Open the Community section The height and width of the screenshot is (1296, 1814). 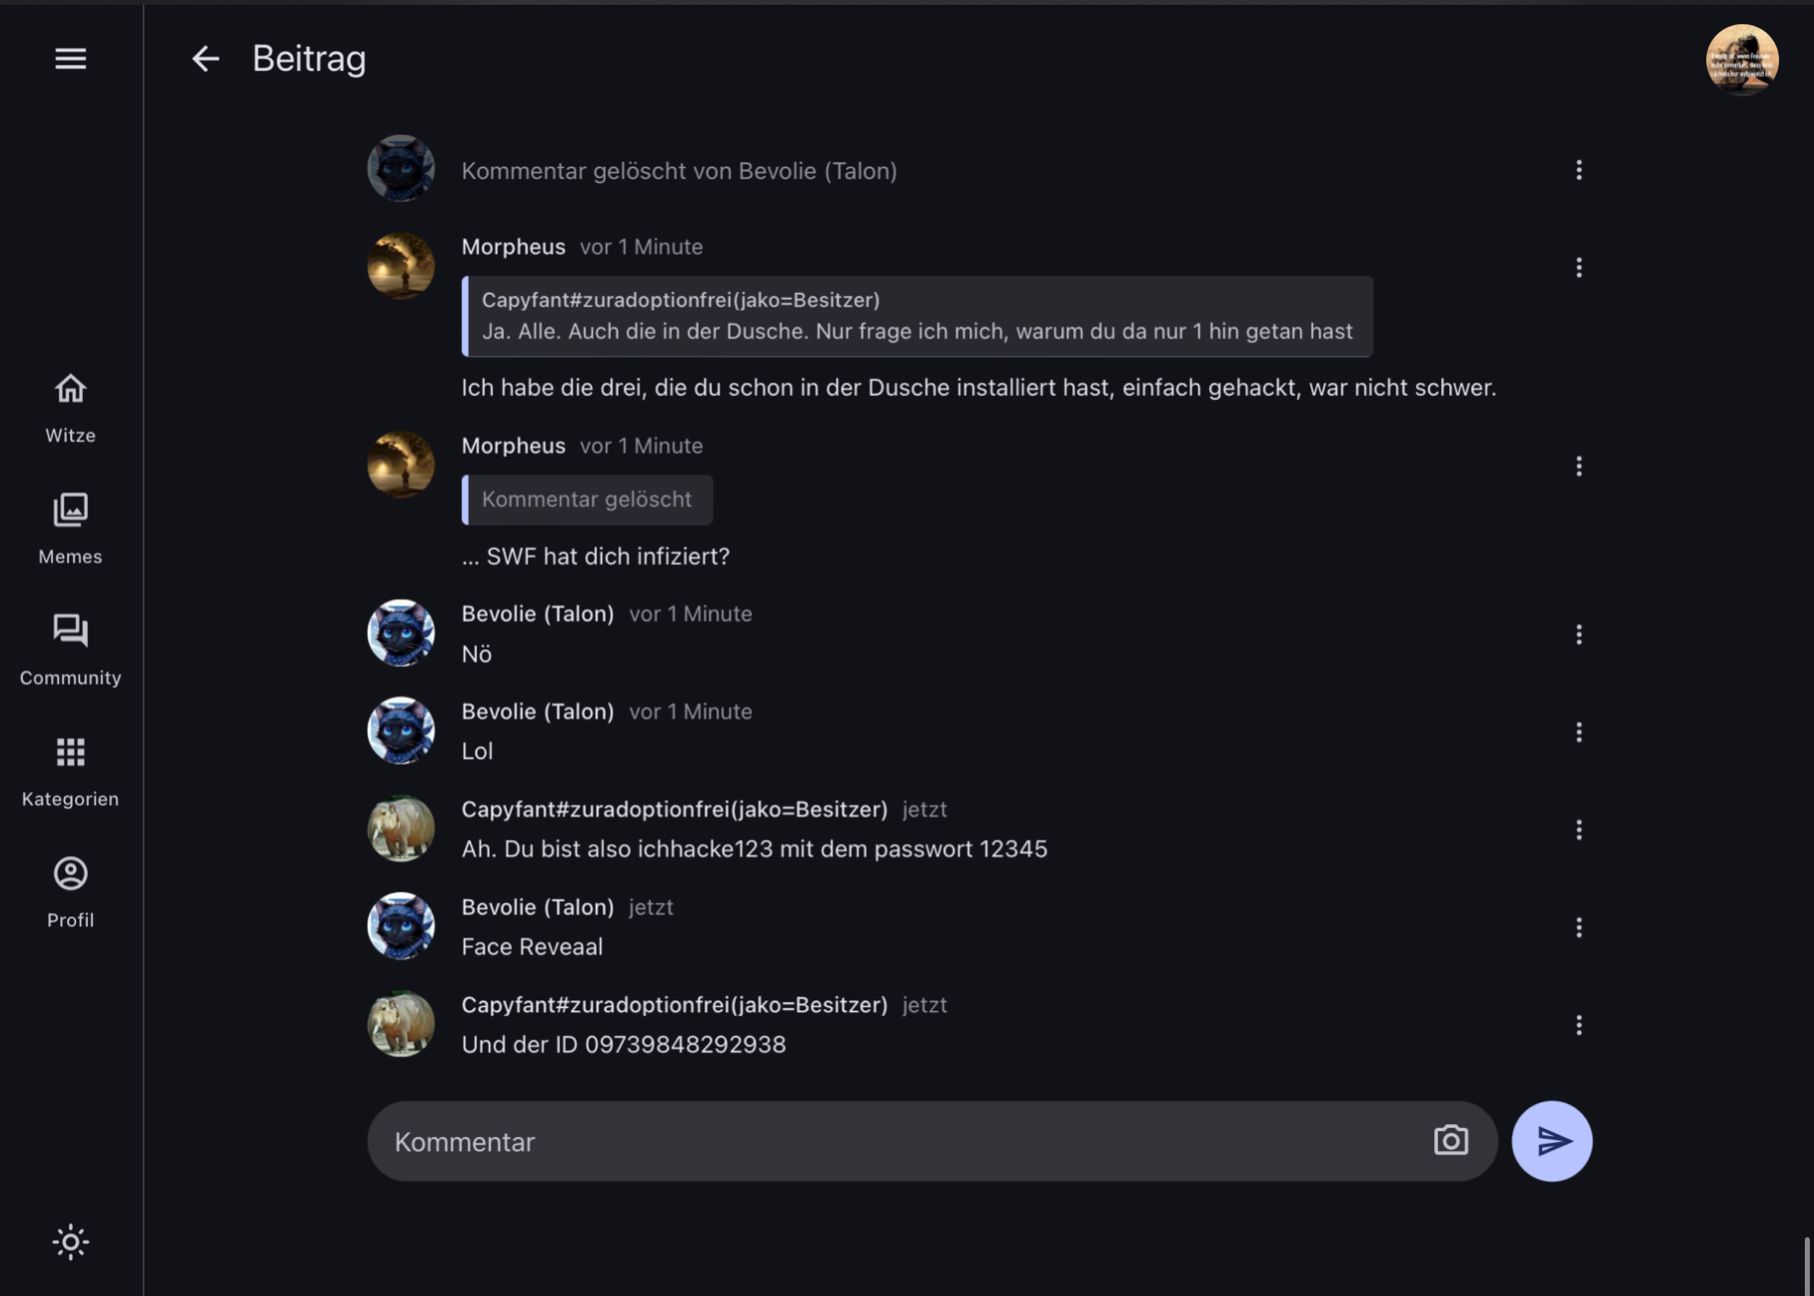(70, 649)
